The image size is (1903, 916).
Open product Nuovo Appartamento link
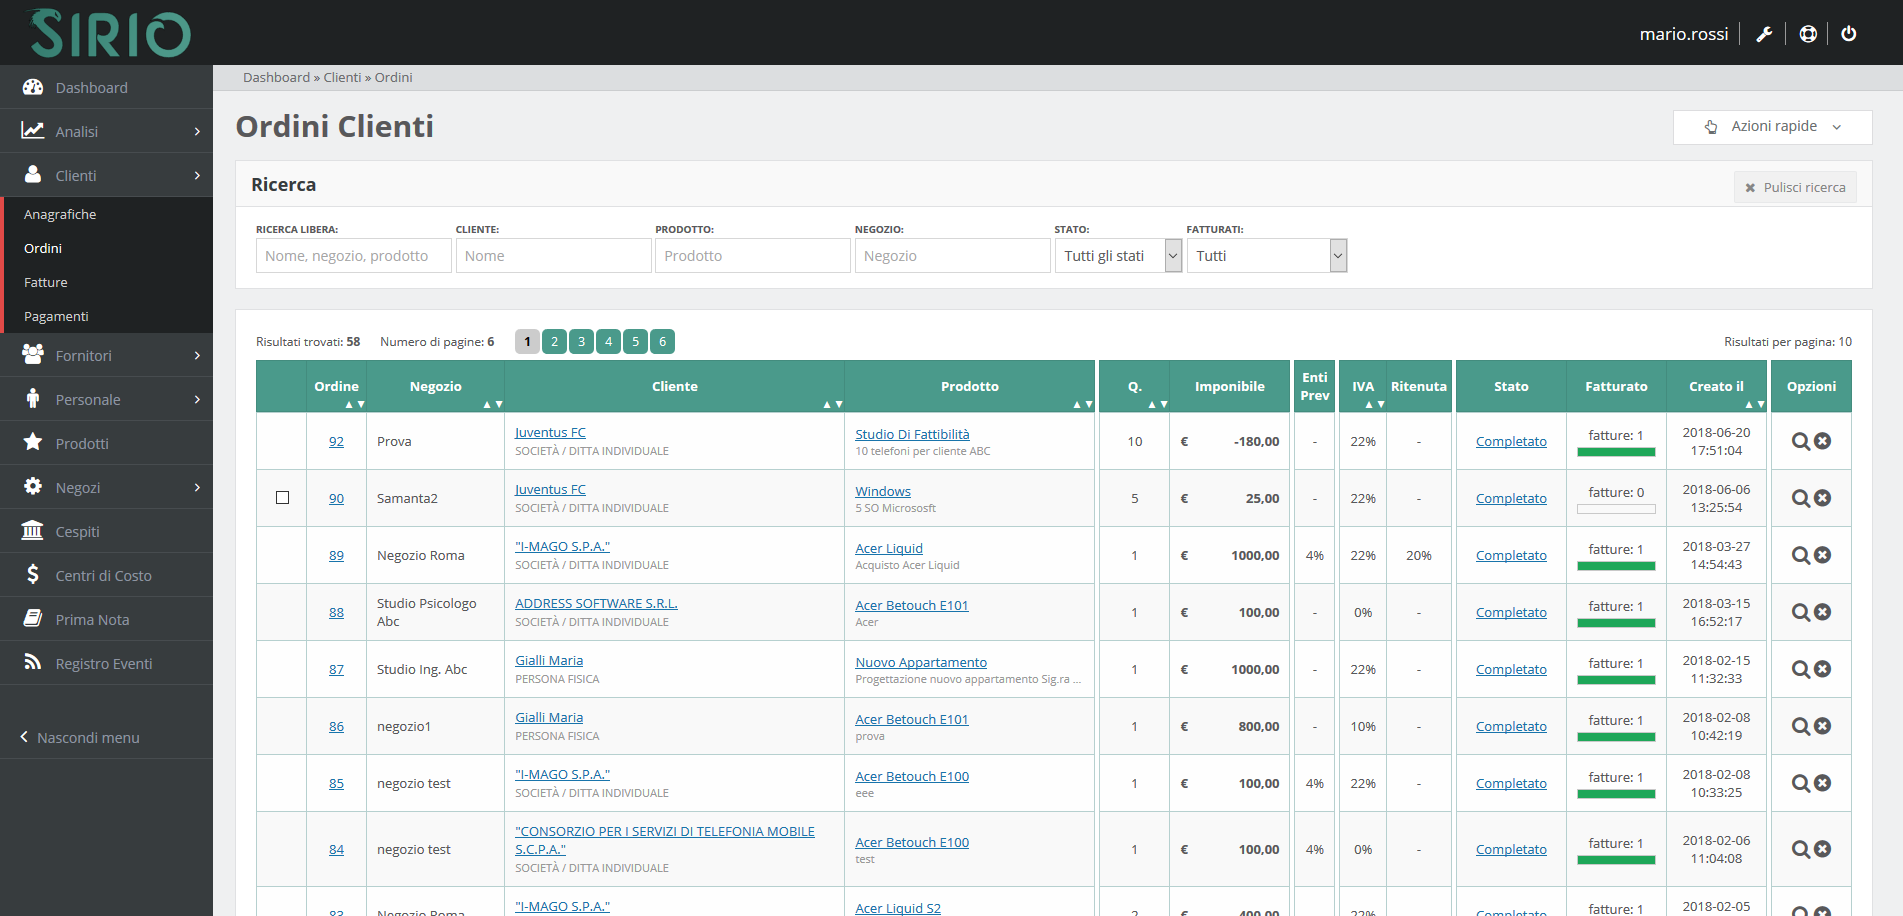pyautogui.click(x=921, y=662)
